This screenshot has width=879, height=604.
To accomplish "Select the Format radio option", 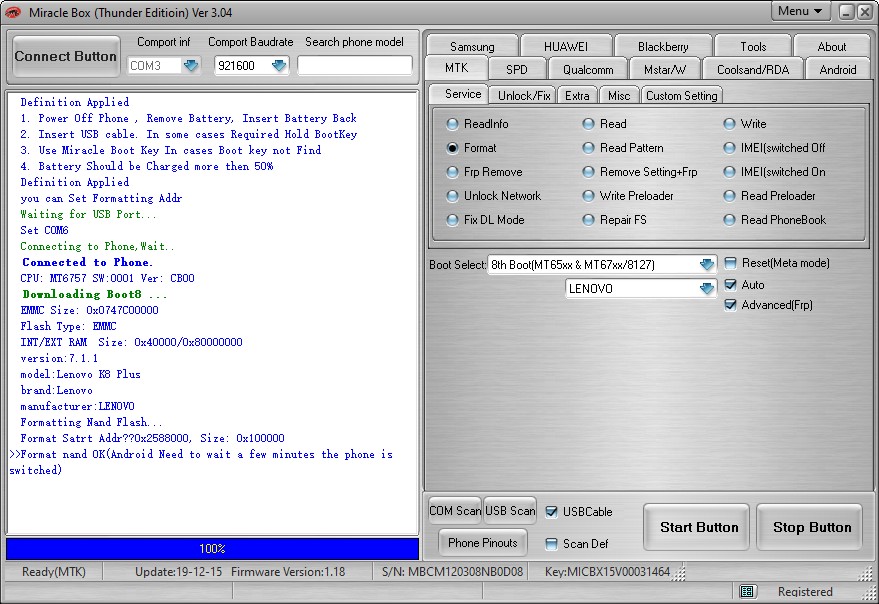I will (x=471, y=148).
